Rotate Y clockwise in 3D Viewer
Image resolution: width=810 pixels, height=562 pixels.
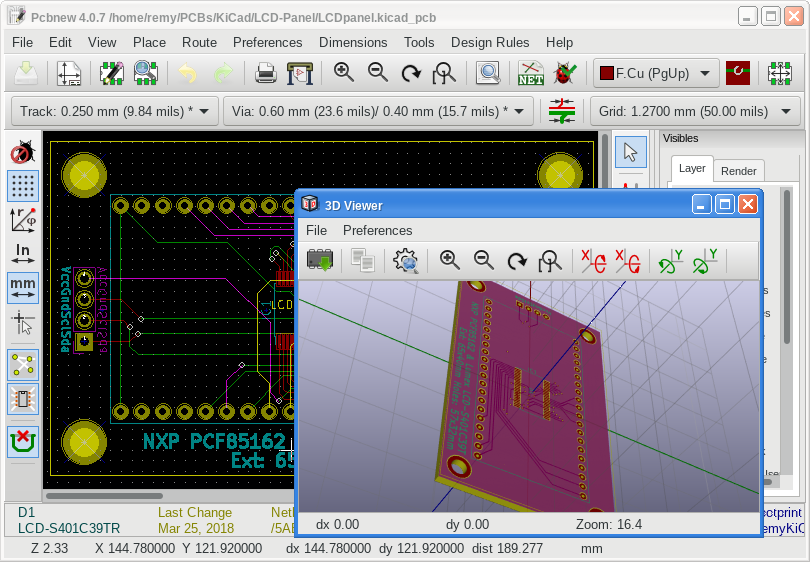[x=671, y=260]
